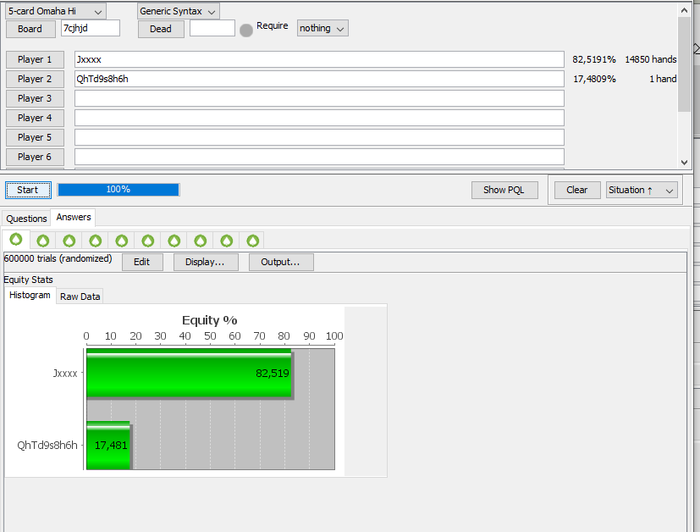This screenshot has width=700, height=532.
Task: Focus the empty Player 5 range field
Action: (319, 137)
